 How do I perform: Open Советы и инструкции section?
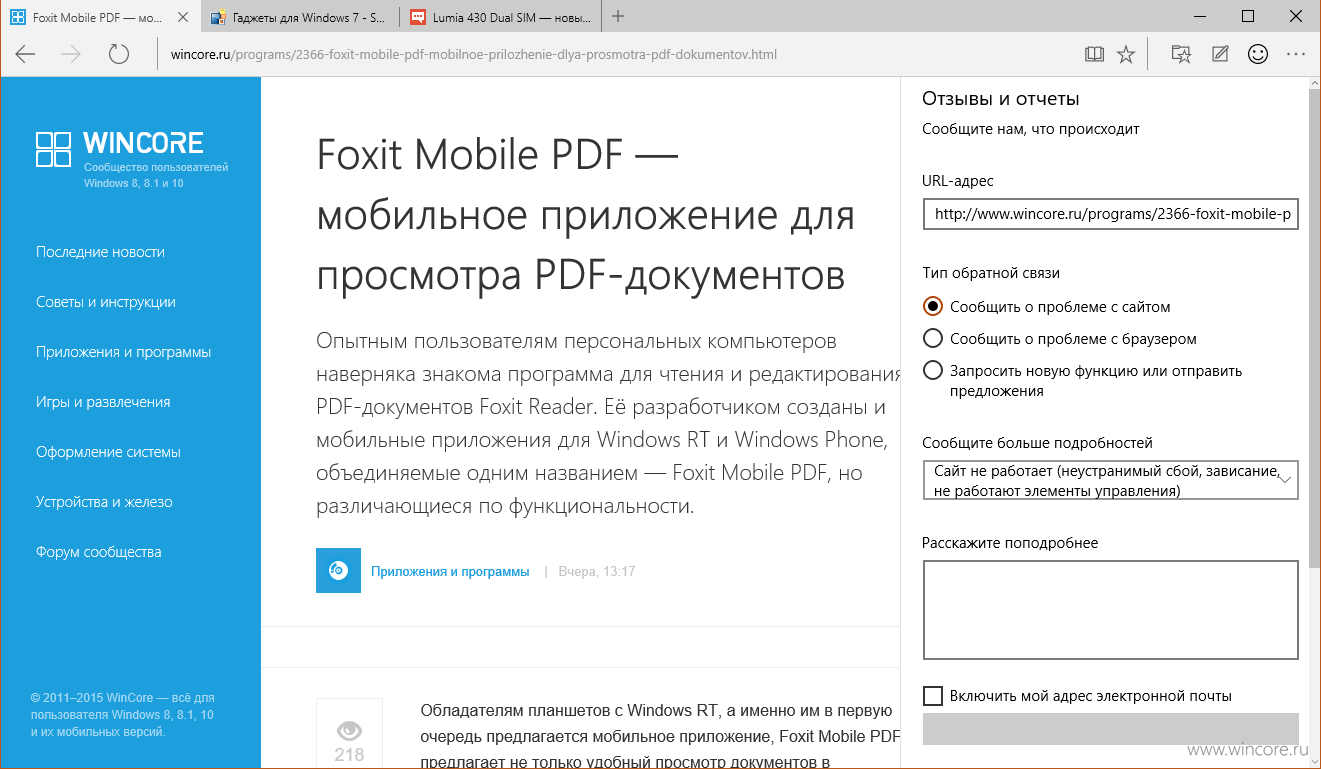(x=106, y=302)
